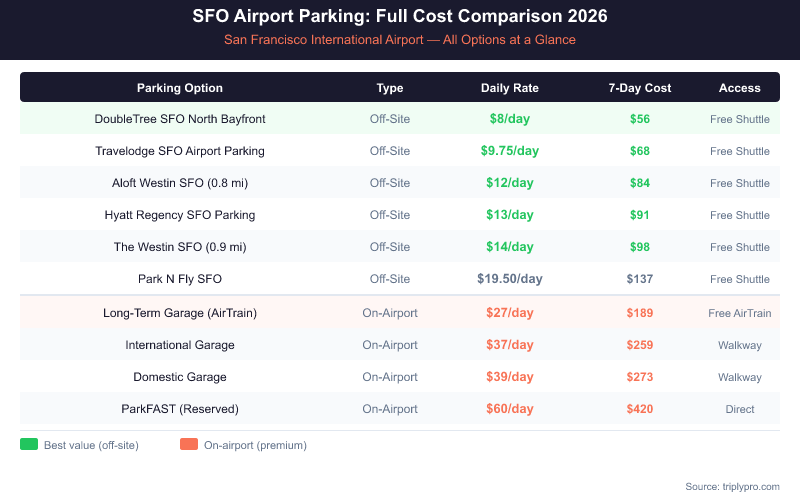
Task: Click the orange On-airport premium legend swatch
Action: [188, 445]
